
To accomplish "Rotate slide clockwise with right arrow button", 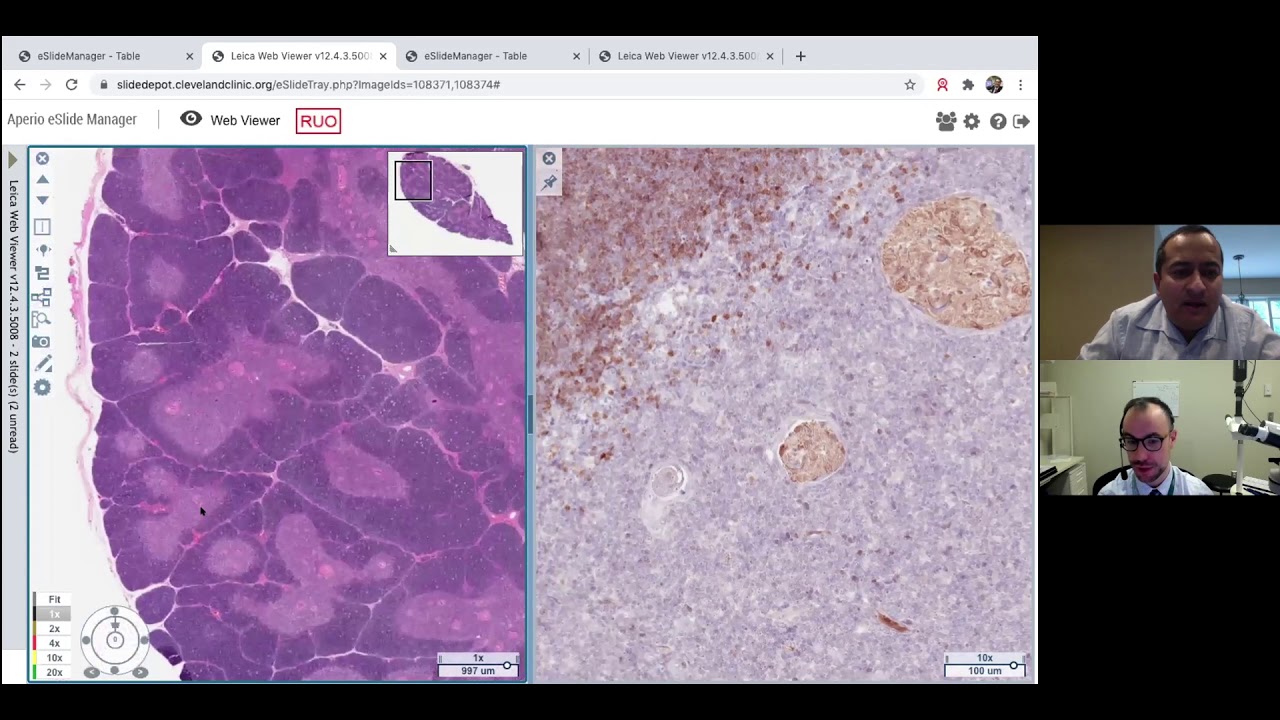I will coord(140,672).
